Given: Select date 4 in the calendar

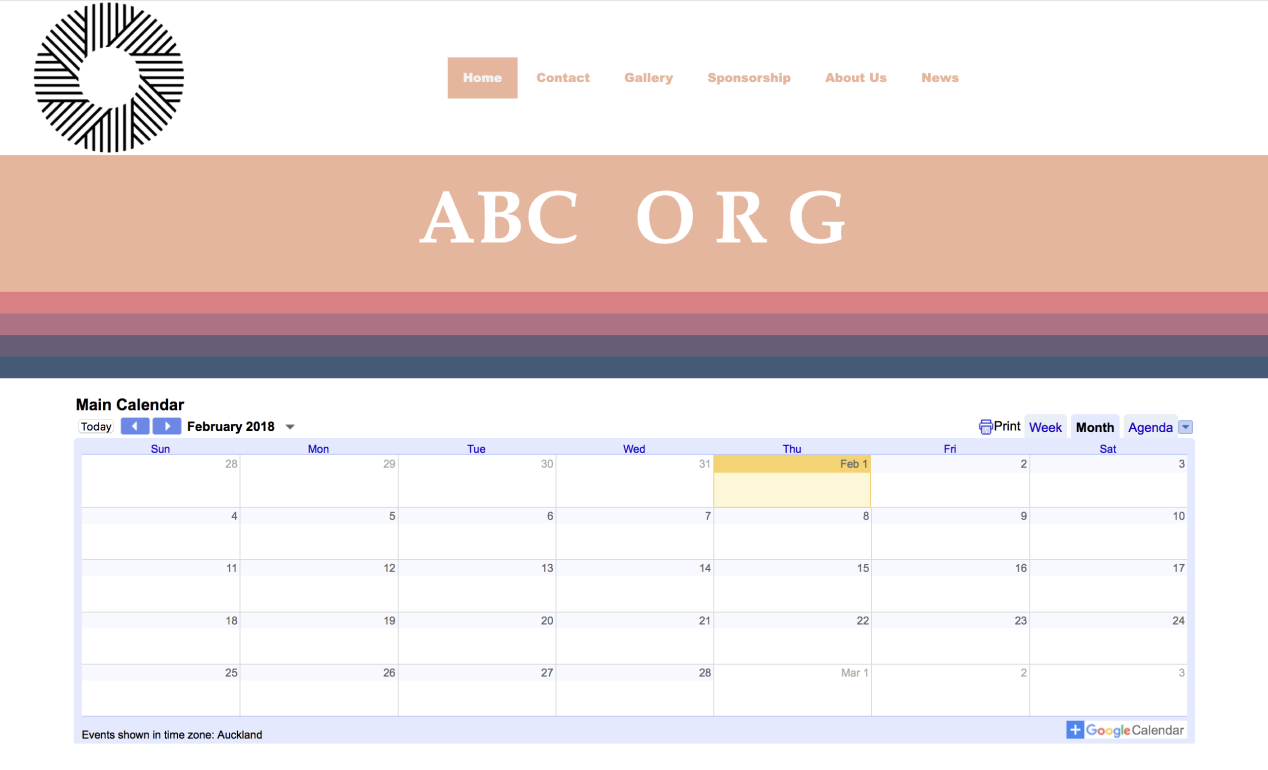Looking at the screenshot, I should pyautogui.click(x=234, y=516).
